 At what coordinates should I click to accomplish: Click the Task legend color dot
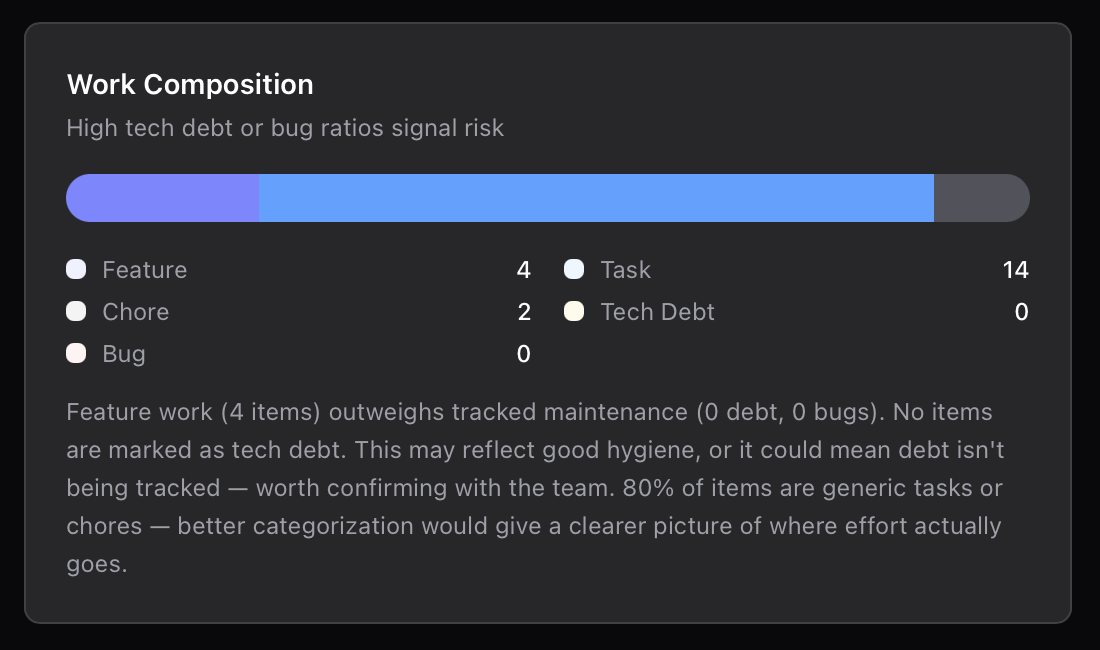pos(574,269)
